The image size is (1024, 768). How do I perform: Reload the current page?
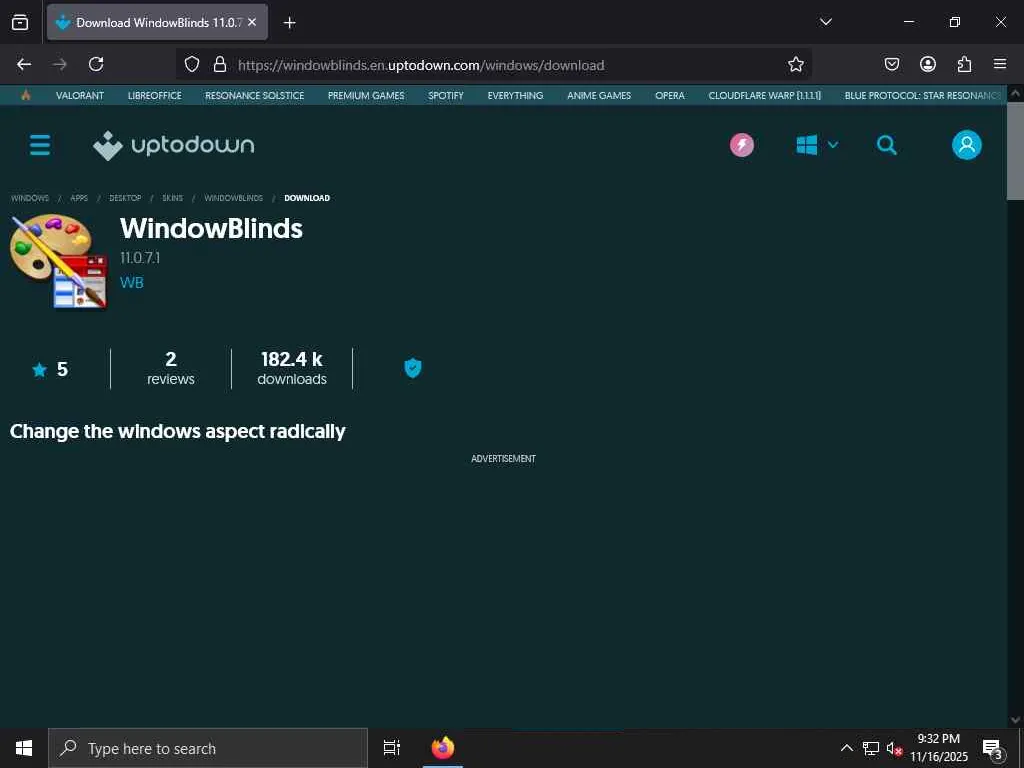coord(96,64)
